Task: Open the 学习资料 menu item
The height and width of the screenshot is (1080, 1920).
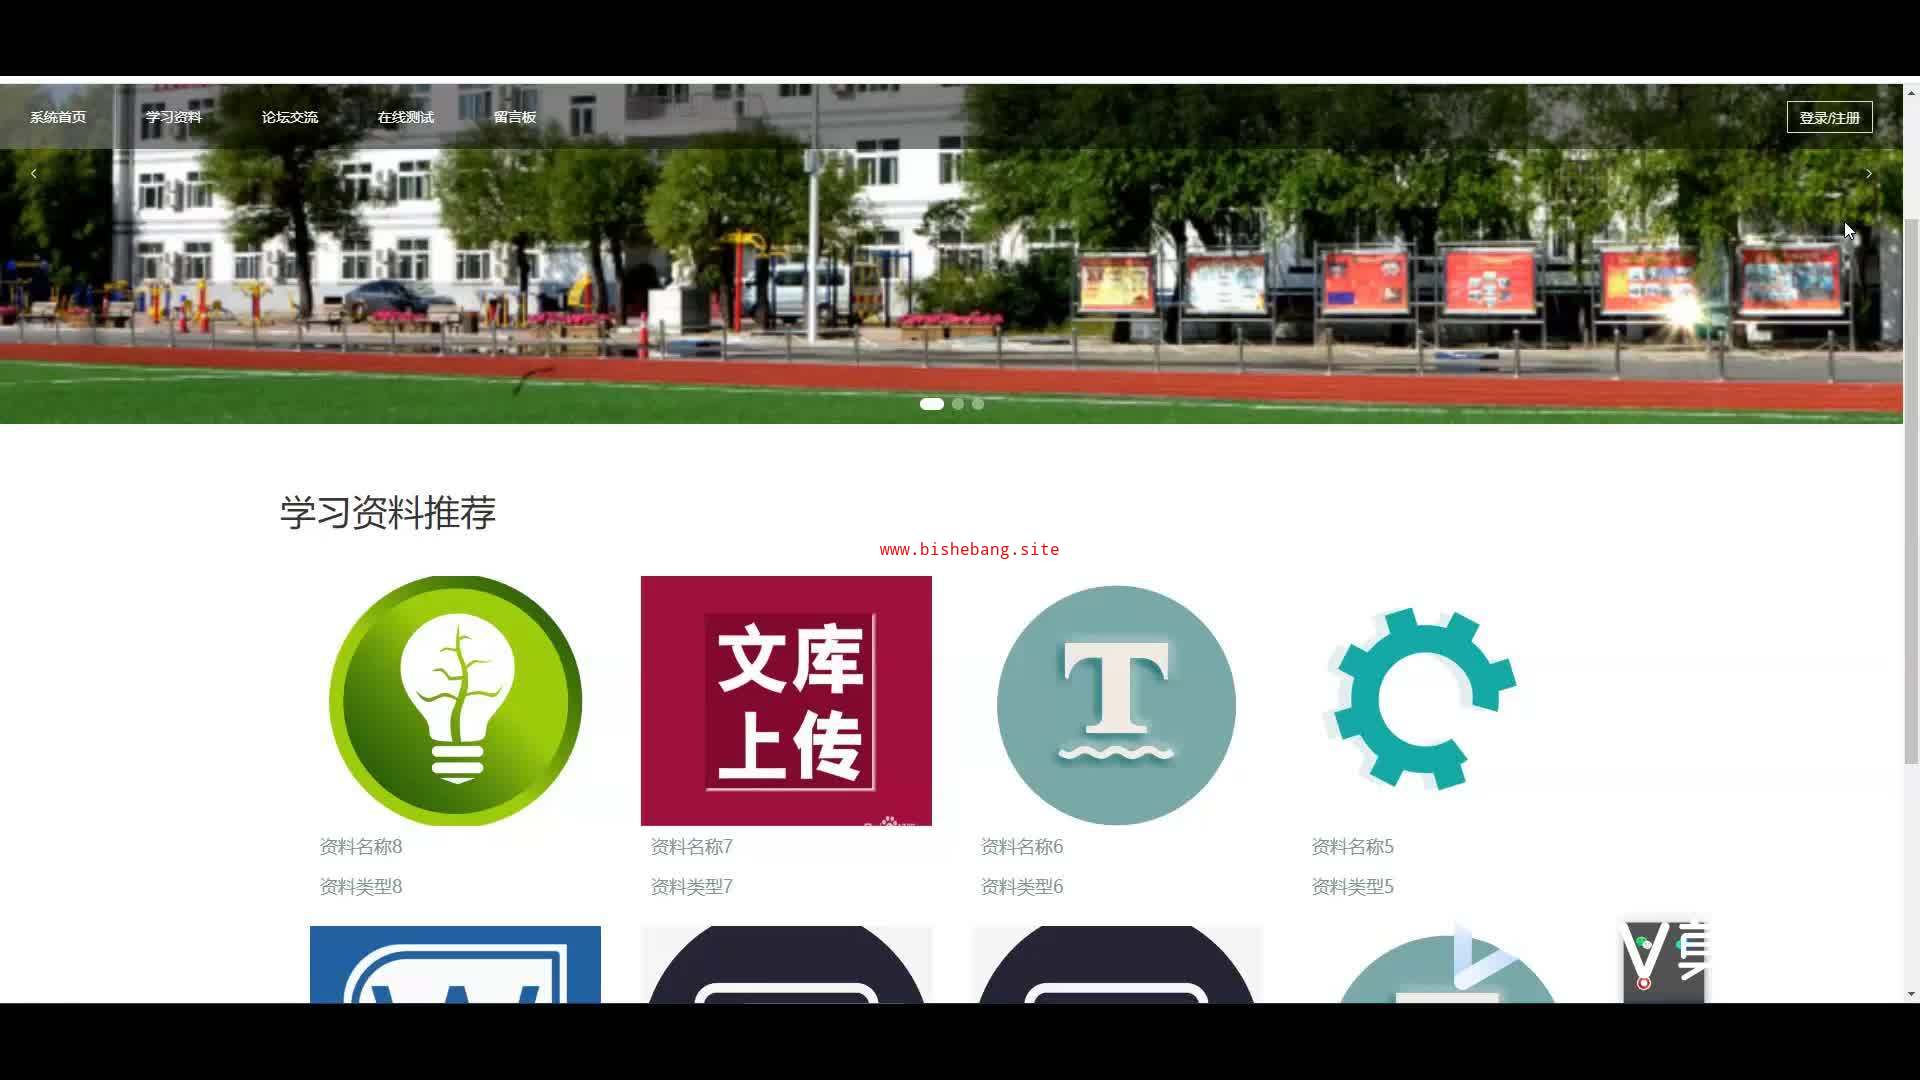Action: click(174, 117)
